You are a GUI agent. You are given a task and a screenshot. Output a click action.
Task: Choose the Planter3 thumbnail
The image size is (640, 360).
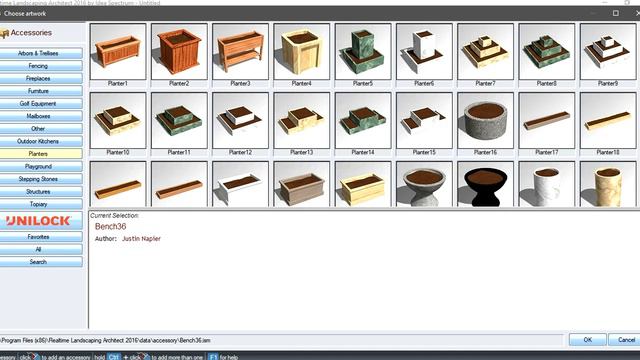(240, 51)
